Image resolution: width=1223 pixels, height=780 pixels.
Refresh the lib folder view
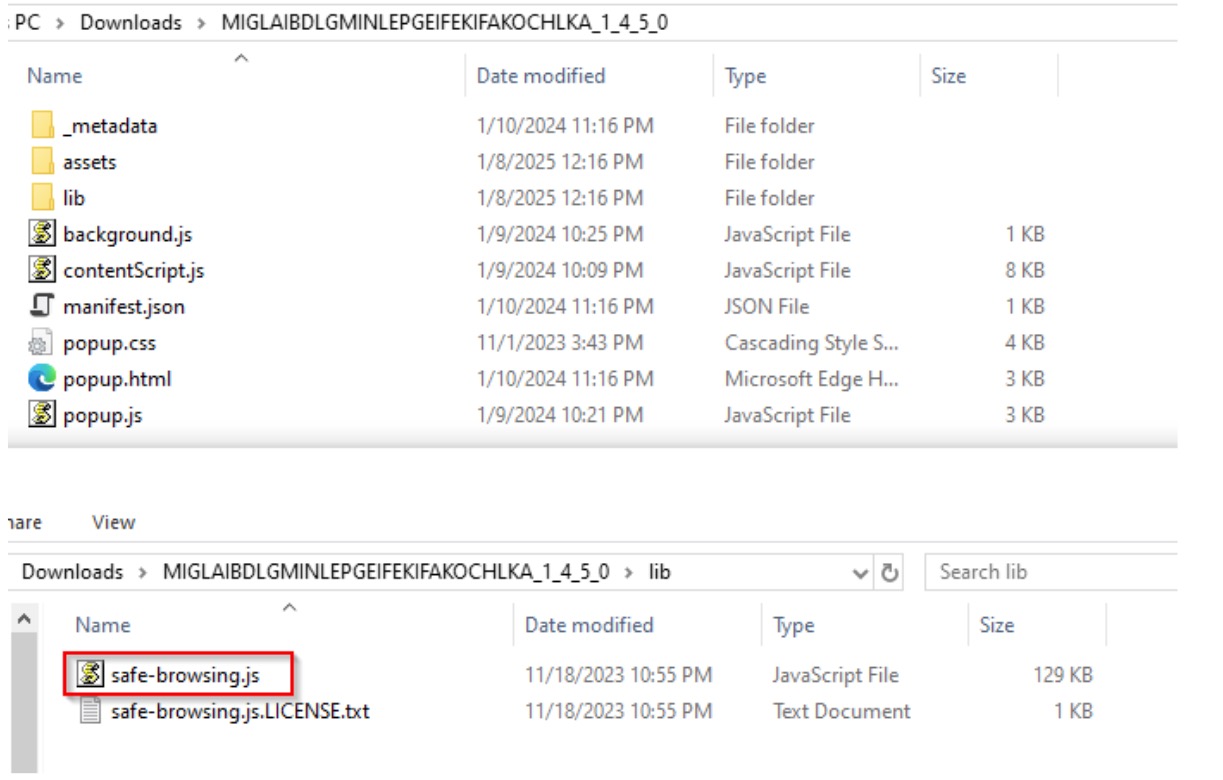886,573
